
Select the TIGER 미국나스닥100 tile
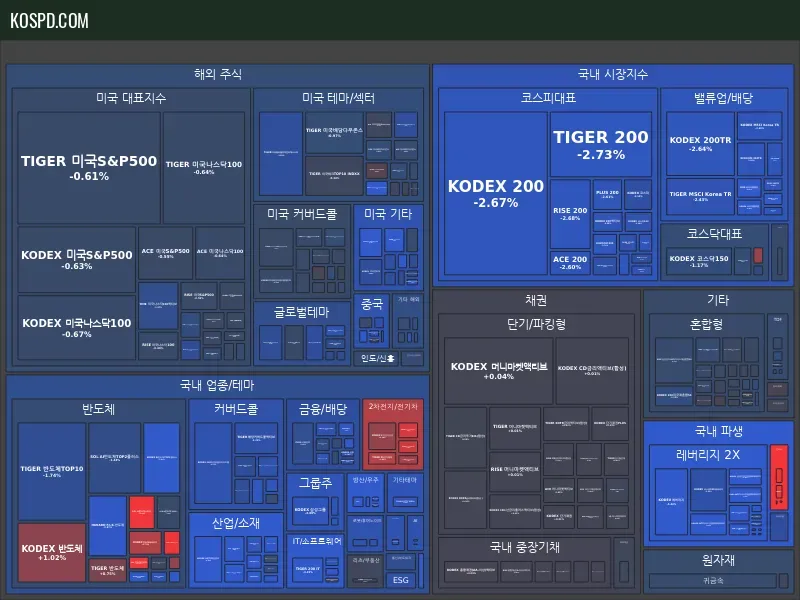[x=204, y=168]
